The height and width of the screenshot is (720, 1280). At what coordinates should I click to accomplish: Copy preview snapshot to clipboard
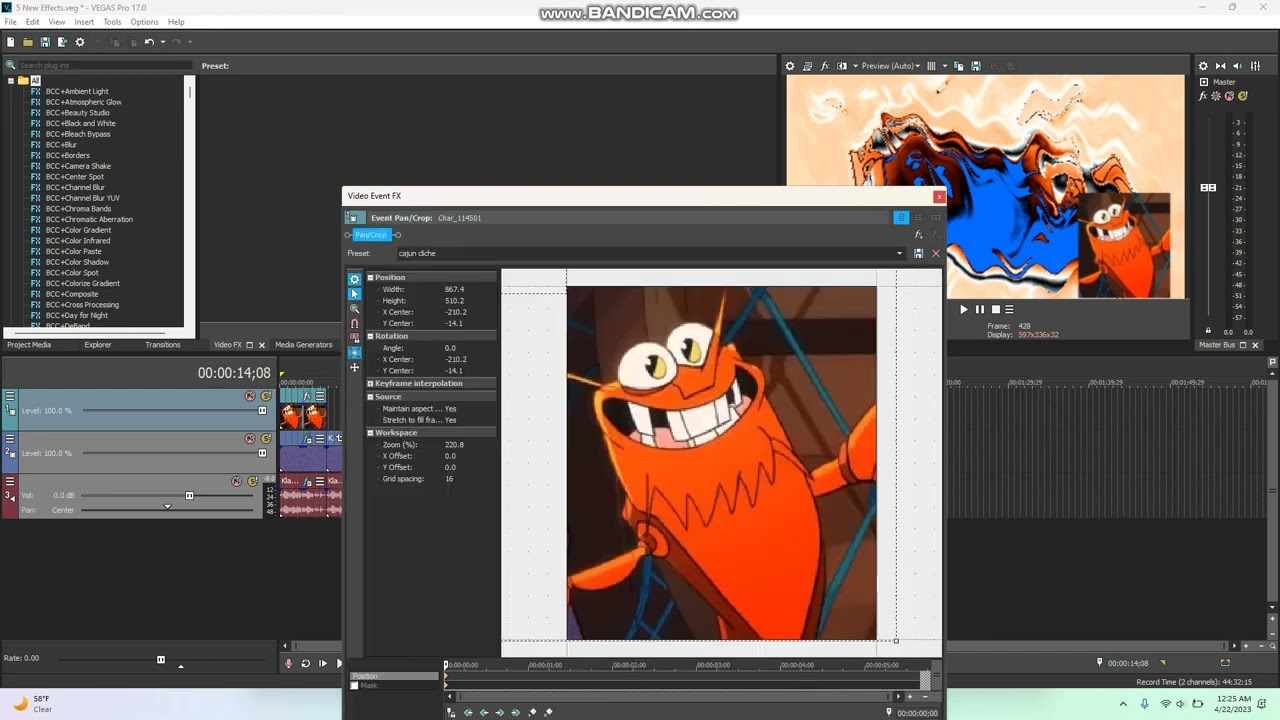coord(959,66)
